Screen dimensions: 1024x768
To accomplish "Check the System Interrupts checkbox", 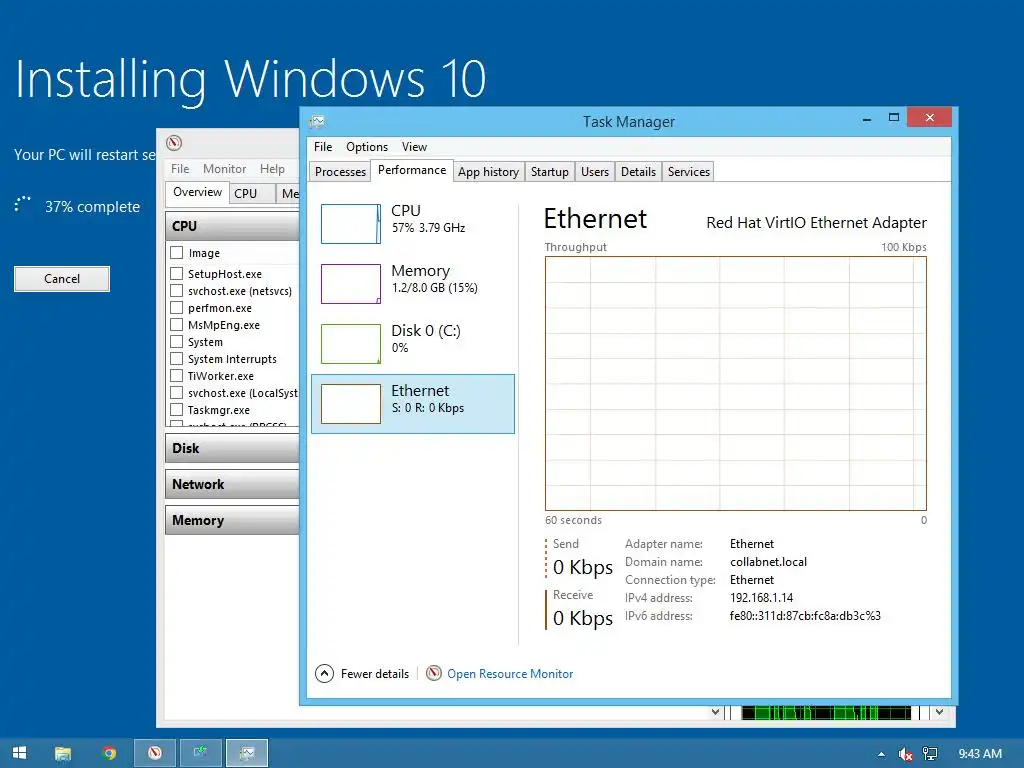I will [x=176, y=358].
